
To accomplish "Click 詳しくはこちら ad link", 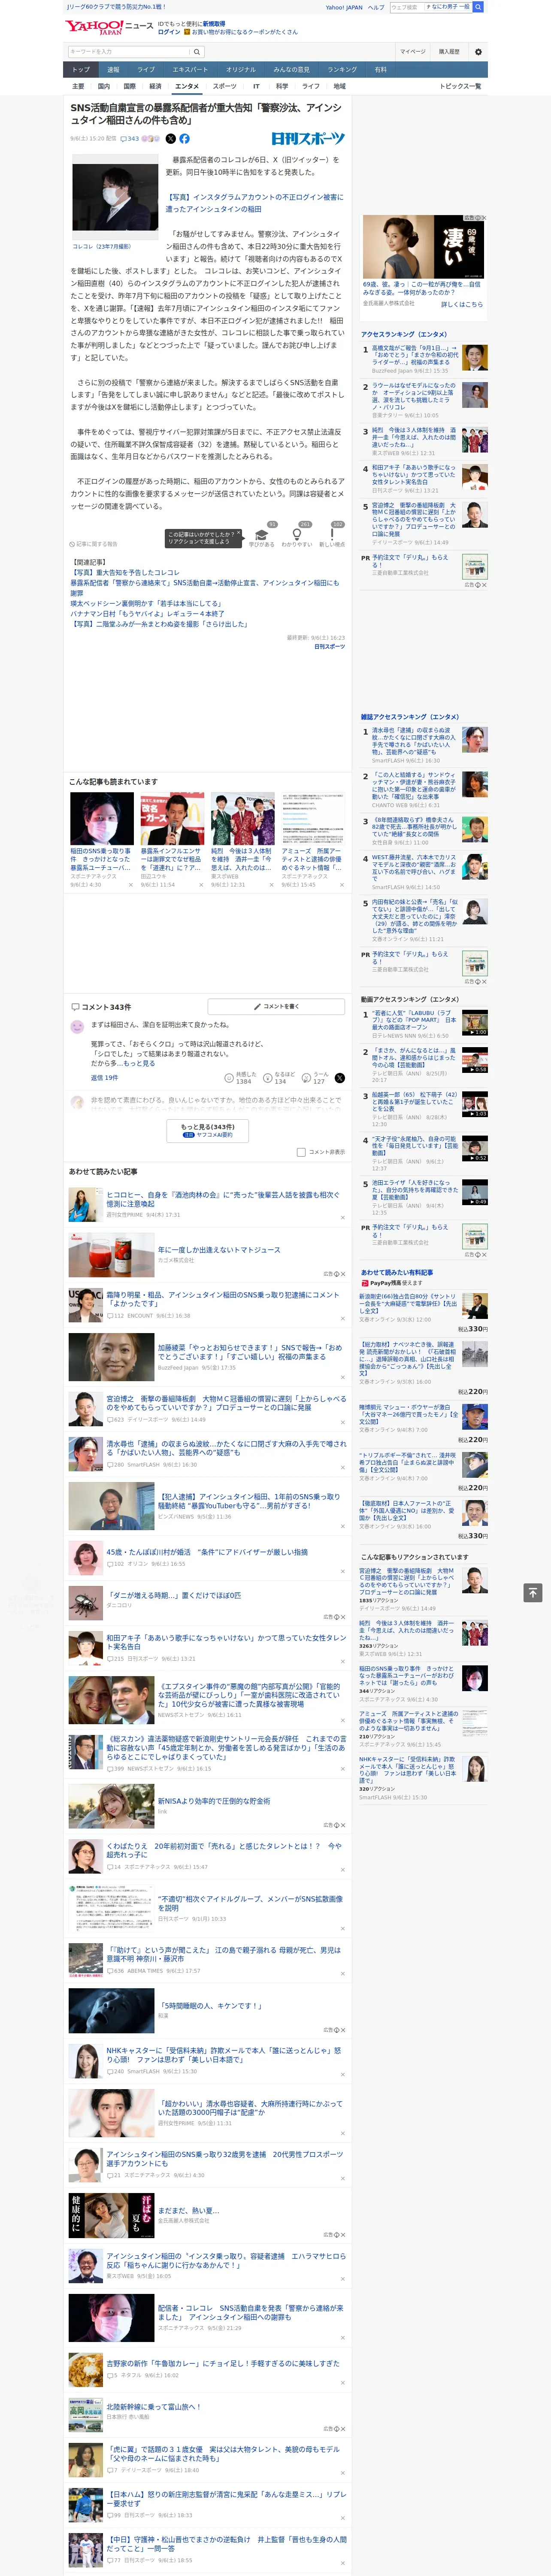I will point(462,304).
